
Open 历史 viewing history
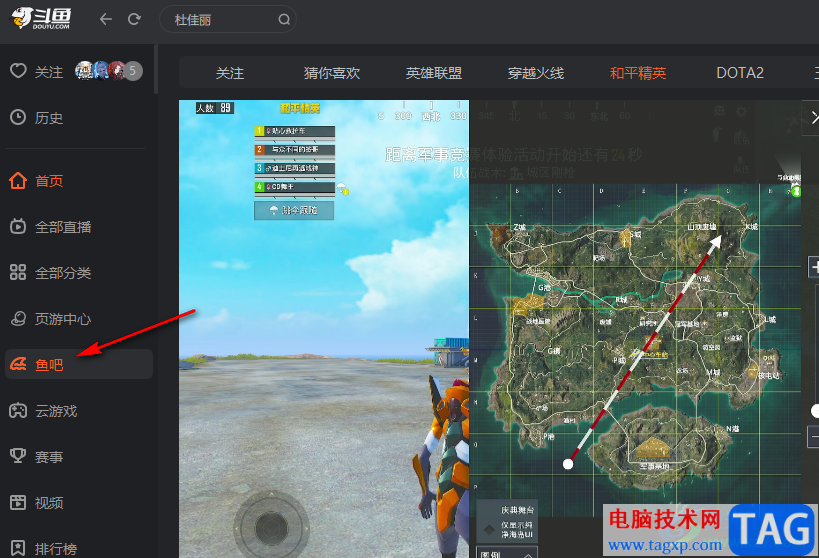(x=49, y=118)
